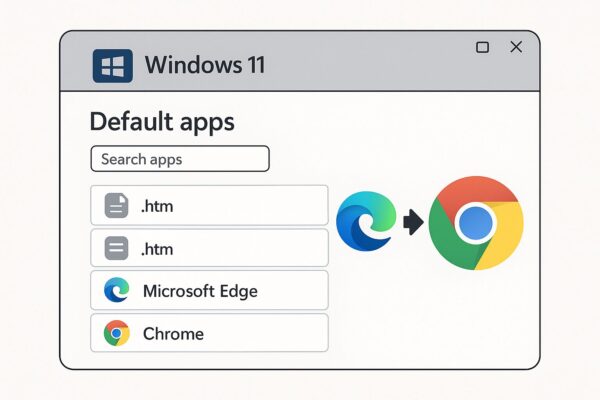Click the Windows logo icon in title bar
The height and width of the screenshot is (400, 600).
tap(112, 66)
